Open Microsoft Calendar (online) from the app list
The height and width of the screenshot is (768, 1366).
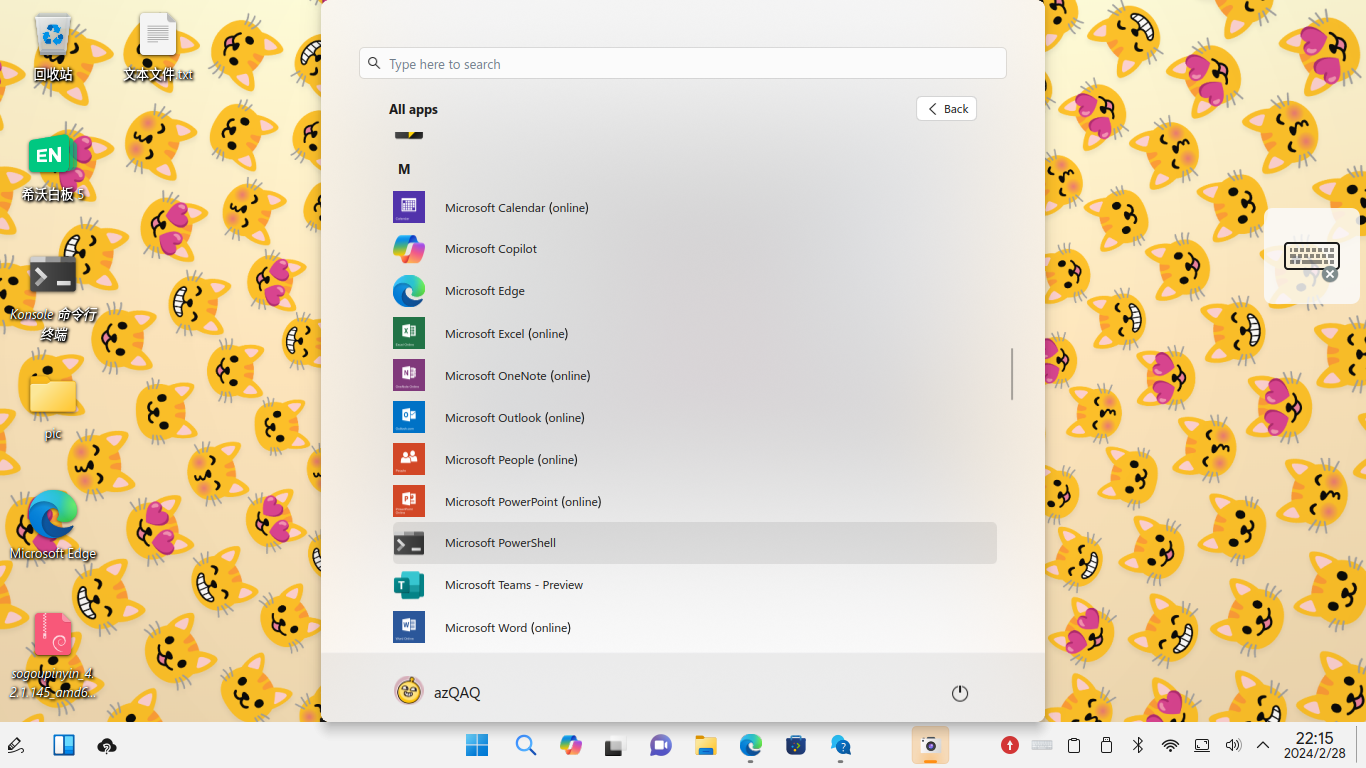click(695, 207)
